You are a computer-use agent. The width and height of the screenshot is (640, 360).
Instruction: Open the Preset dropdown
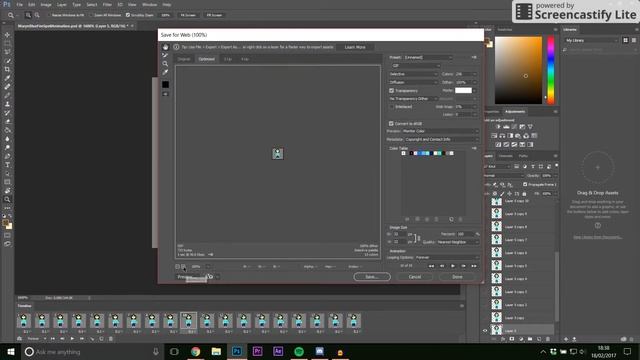point(428,58)
